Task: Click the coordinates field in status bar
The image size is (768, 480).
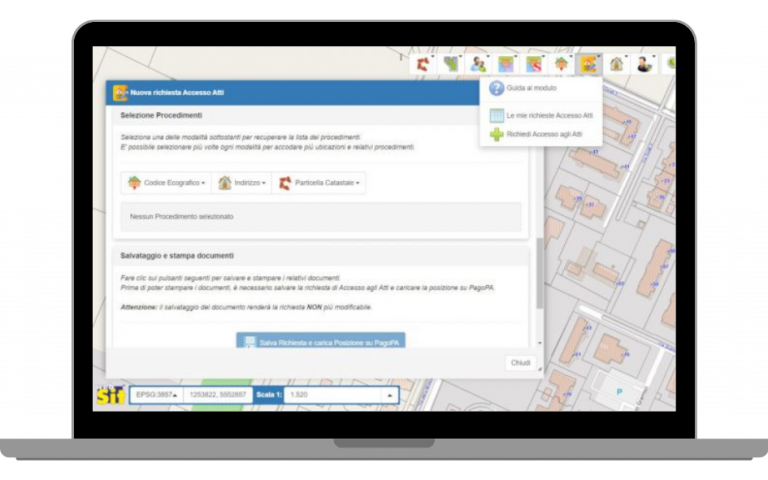Action: pos(217,395)
